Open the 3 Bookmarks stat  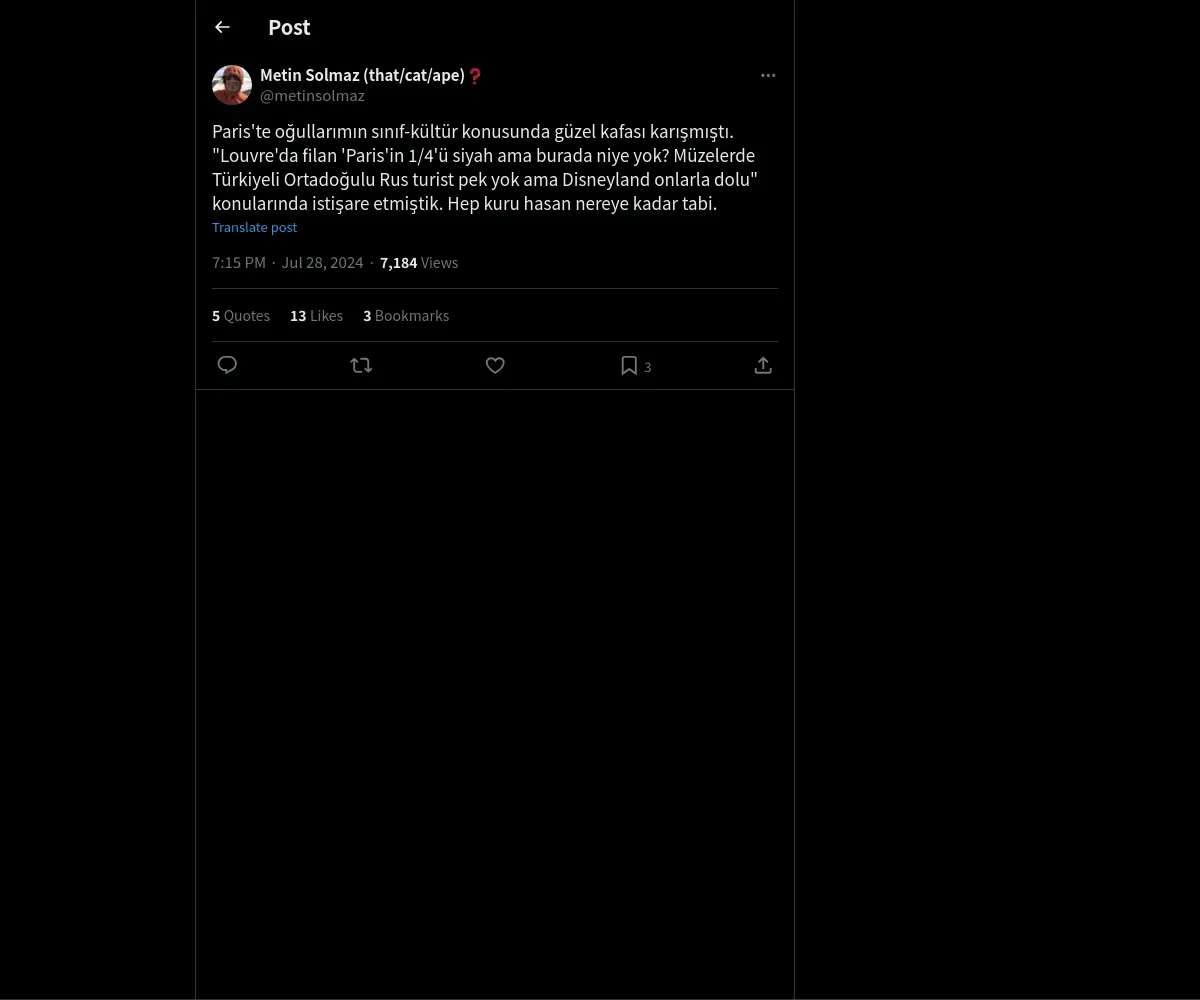pos(406,315)
